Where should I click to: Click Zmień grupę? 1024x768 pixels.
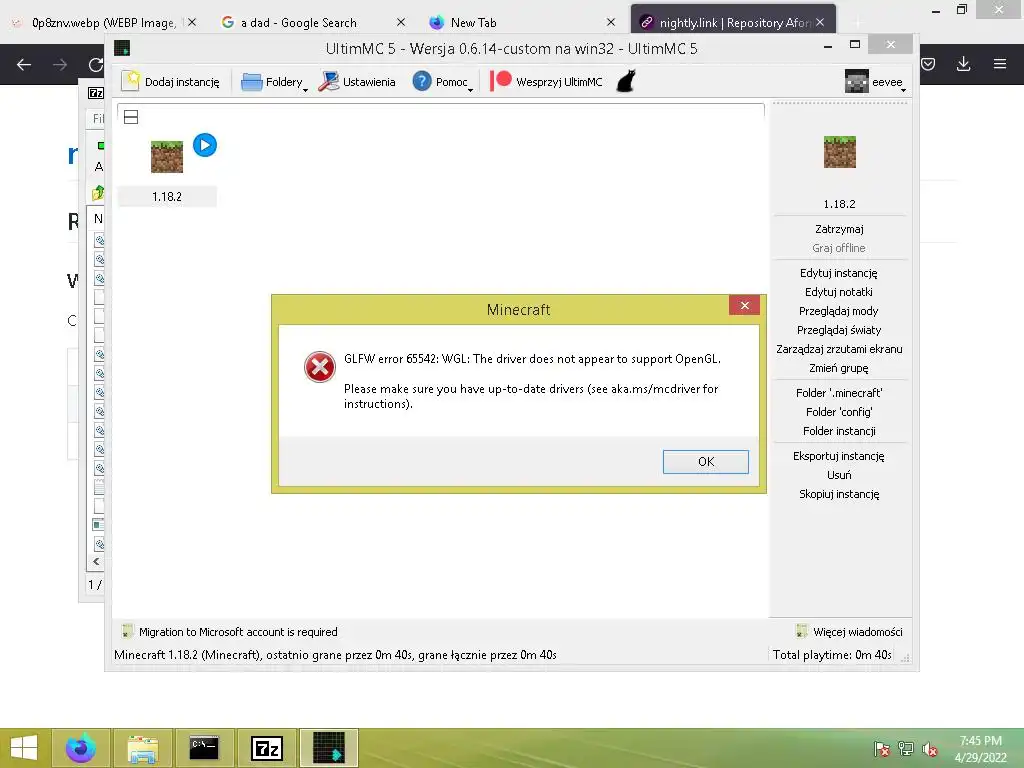pos(839,368)
